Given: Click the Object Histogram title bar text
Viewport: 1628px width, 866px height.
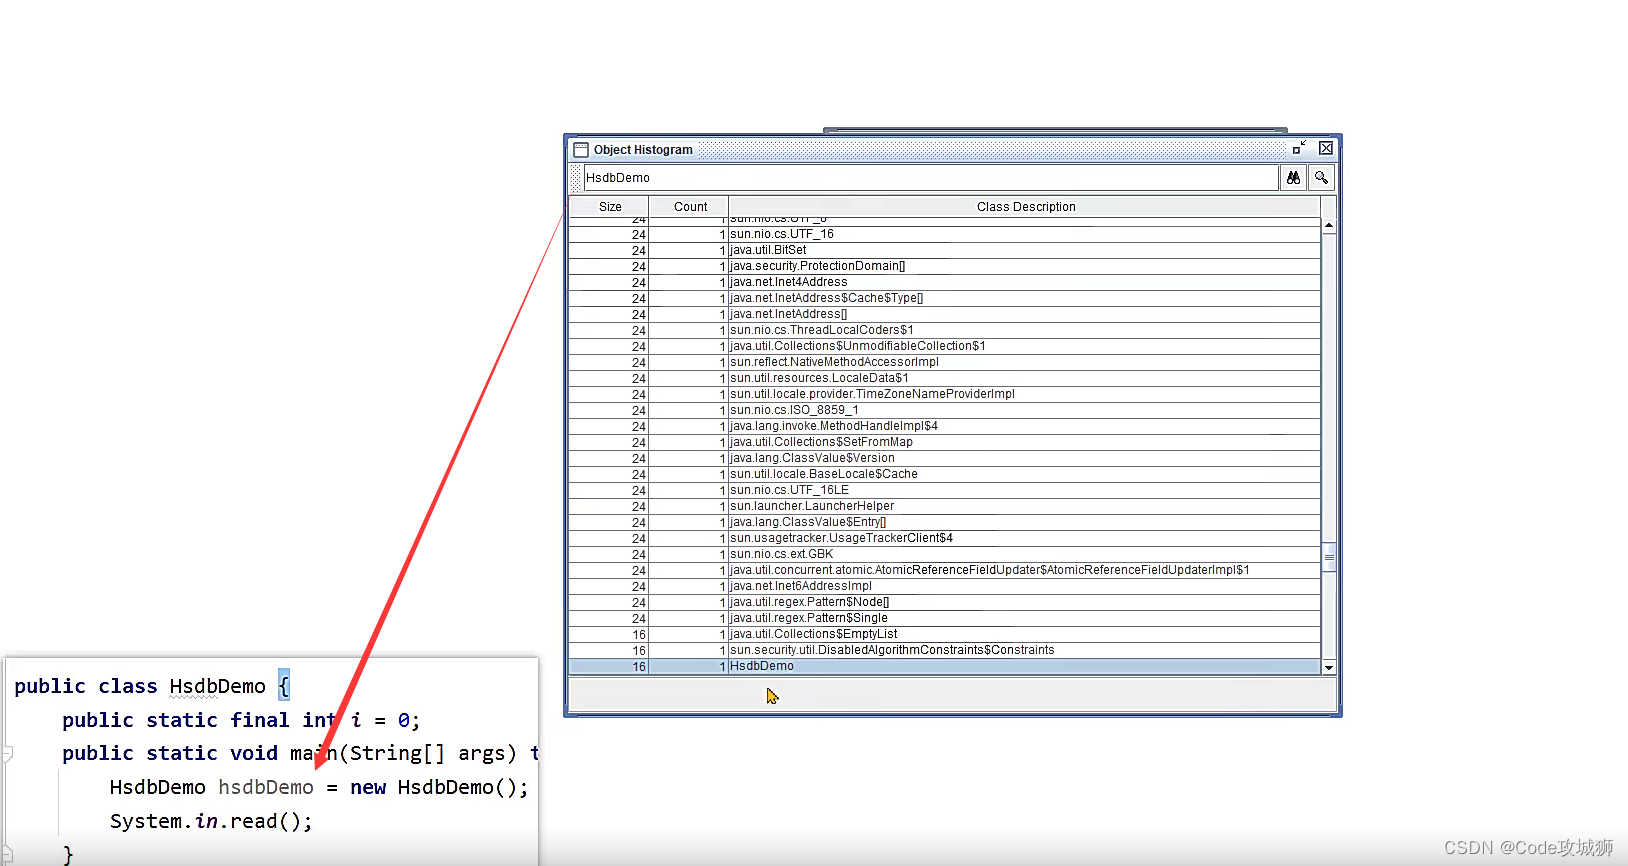Looking at the screenshot, I should point(643,150).
